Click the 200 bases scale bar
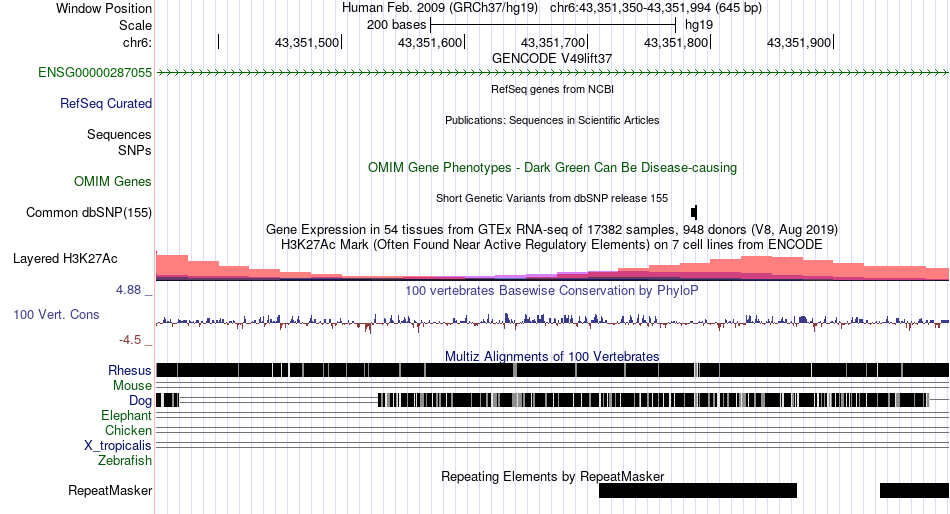Screen dimensions: 950x514 553,25
